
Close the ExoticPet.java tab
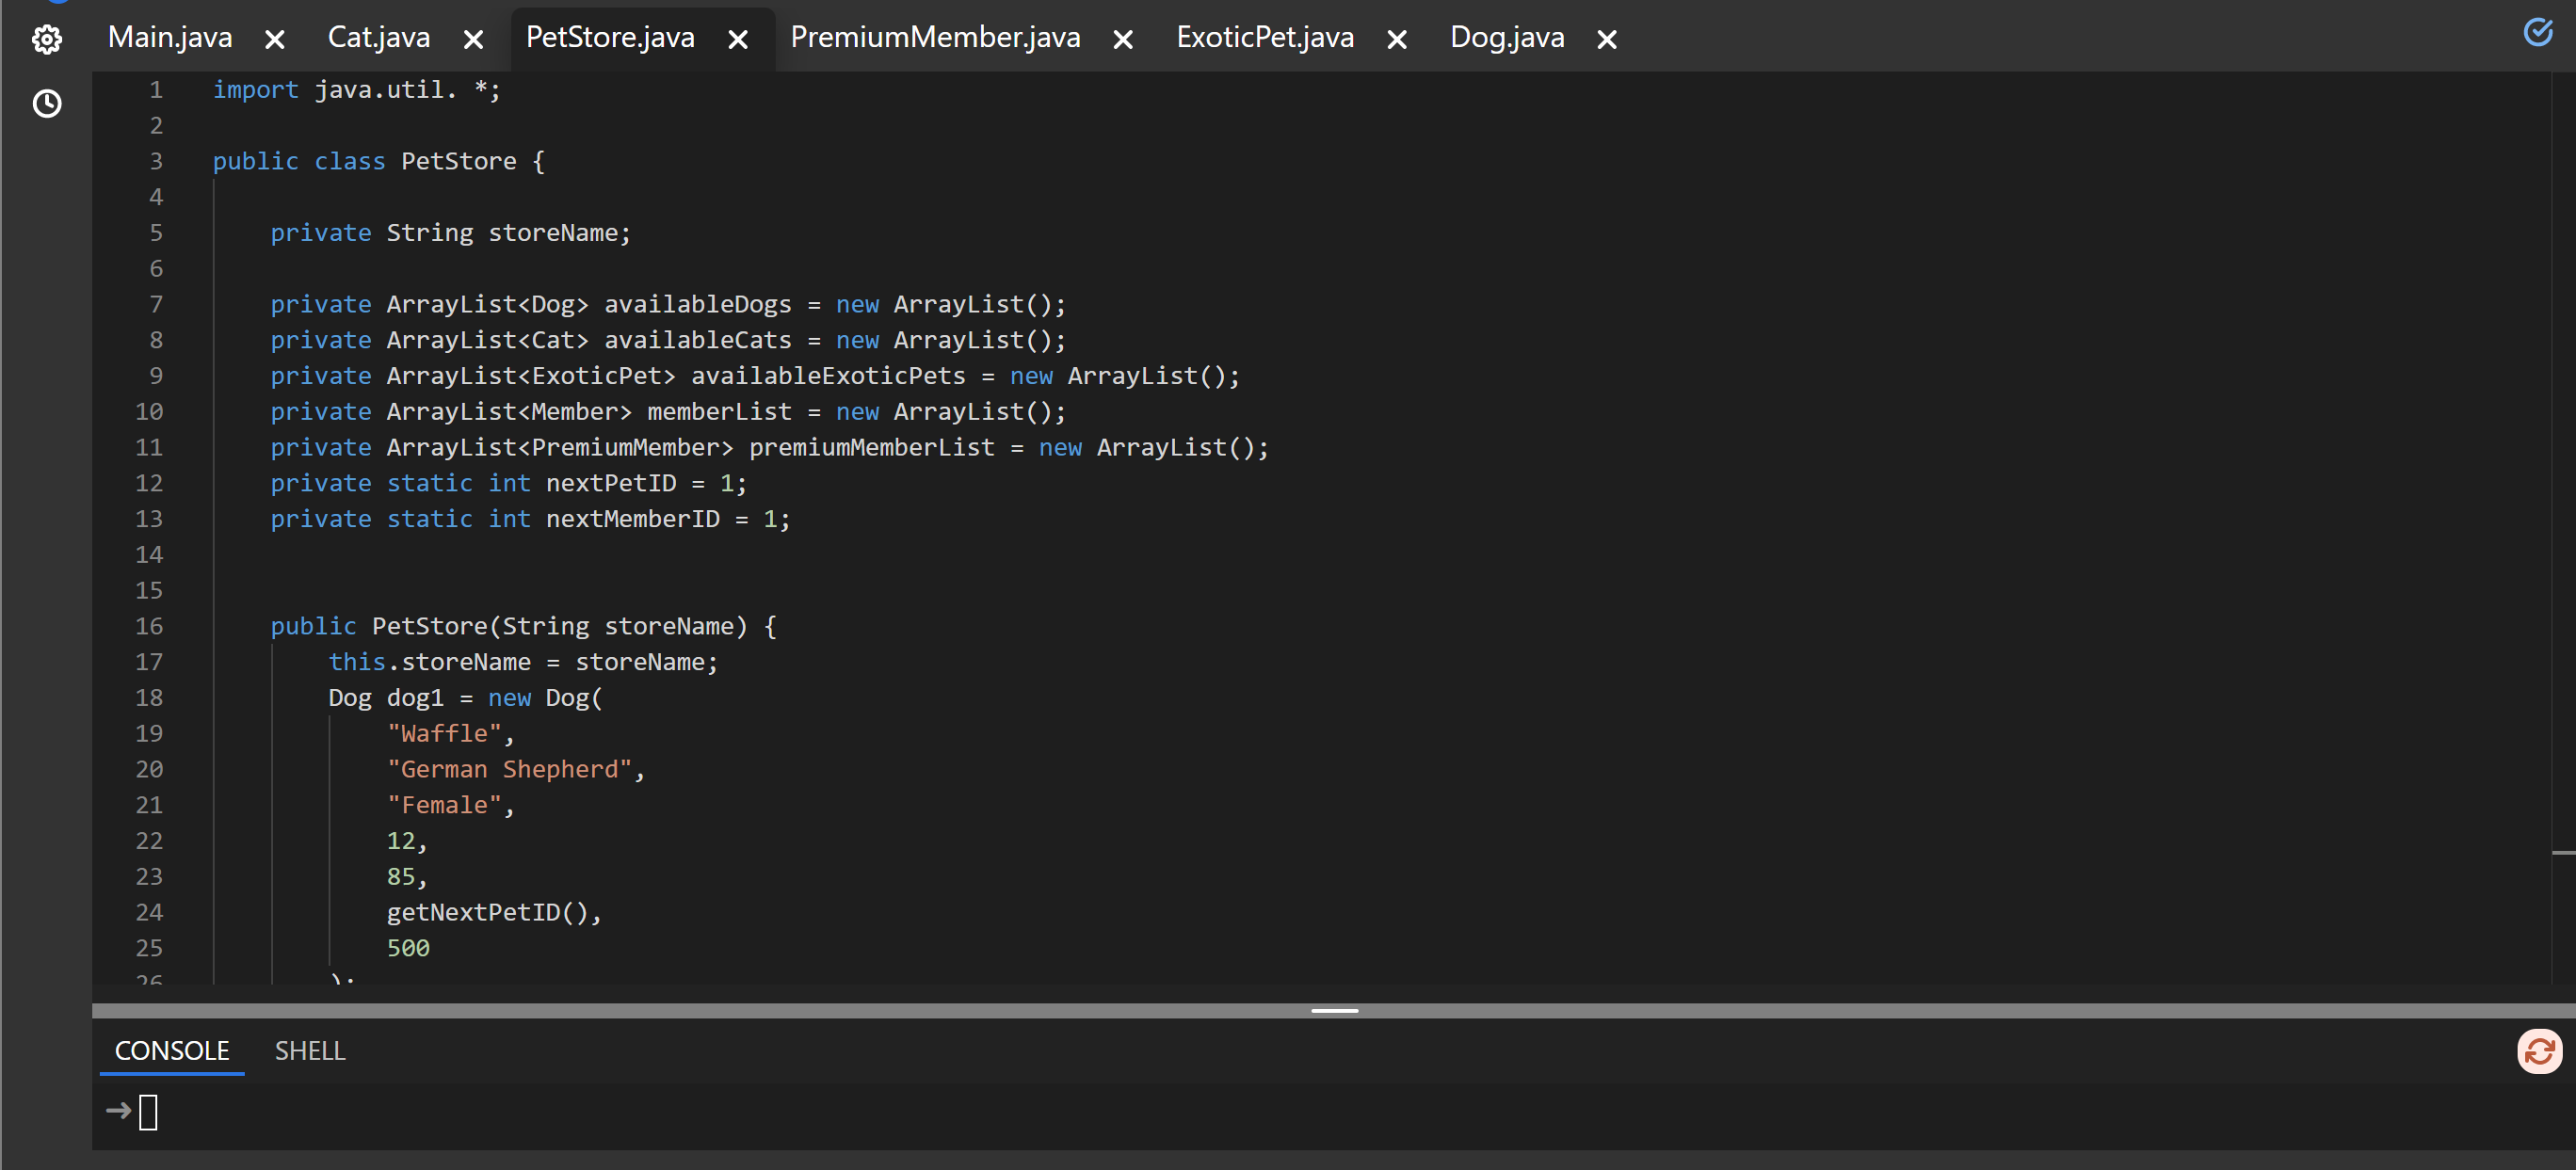pyautogui.click(x=1397, y=39)
